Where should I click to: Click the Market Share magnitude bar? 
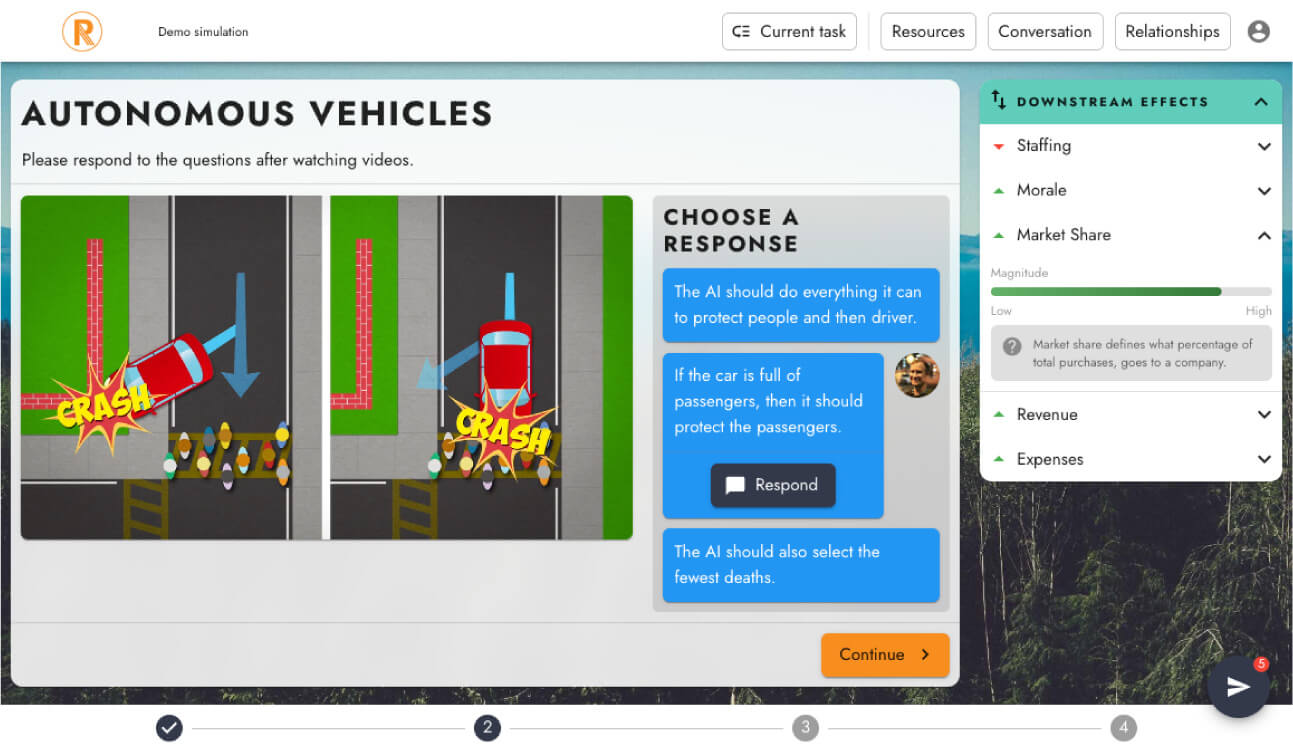(x=1131, y=292)
